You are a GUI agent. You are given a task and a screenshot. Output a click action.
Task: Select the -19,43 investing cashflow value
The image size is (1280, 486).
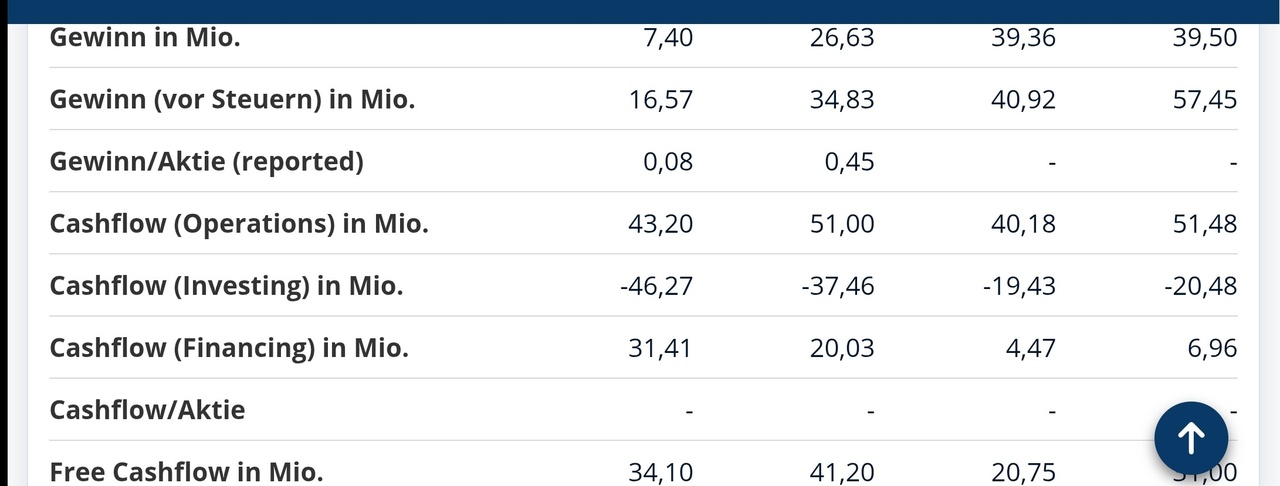(x=1019, y=286)
